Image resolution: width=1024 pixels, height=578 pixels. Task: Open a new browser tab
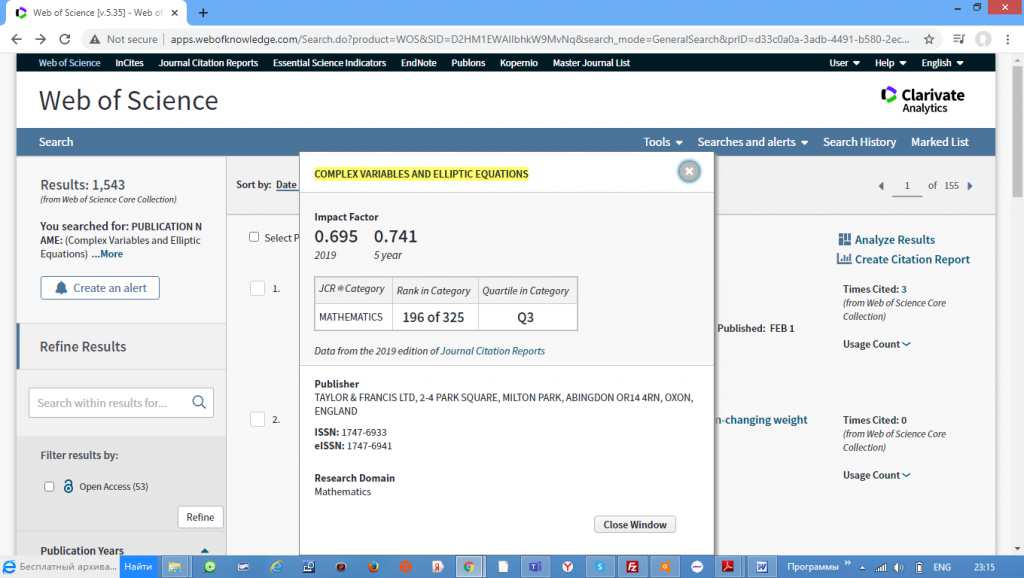(x=203, y=13)
